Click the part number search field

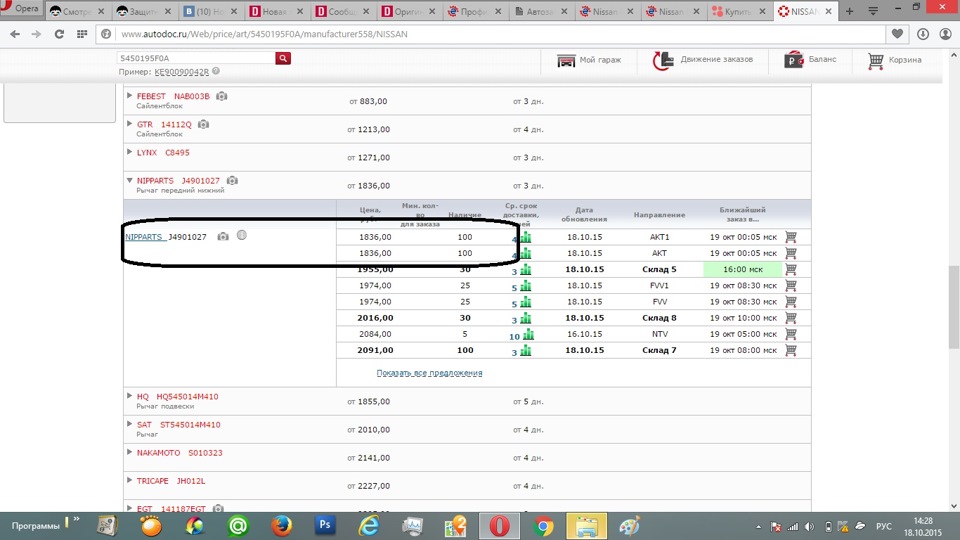click(196, 58)
